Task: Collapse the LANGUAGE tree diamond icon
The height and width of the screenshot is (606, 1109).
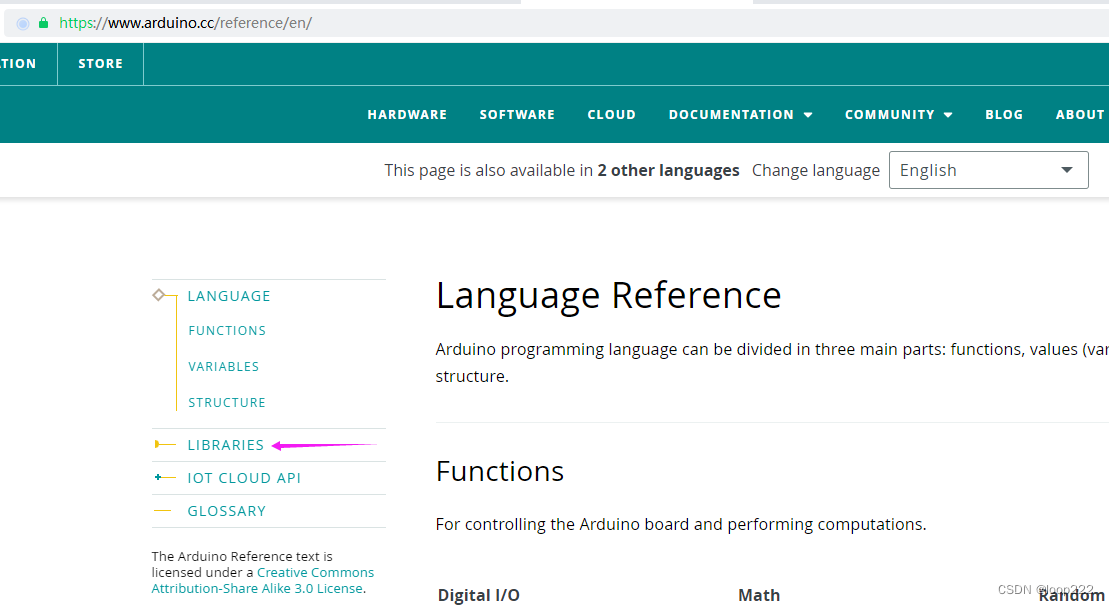Action: point(159,295)
